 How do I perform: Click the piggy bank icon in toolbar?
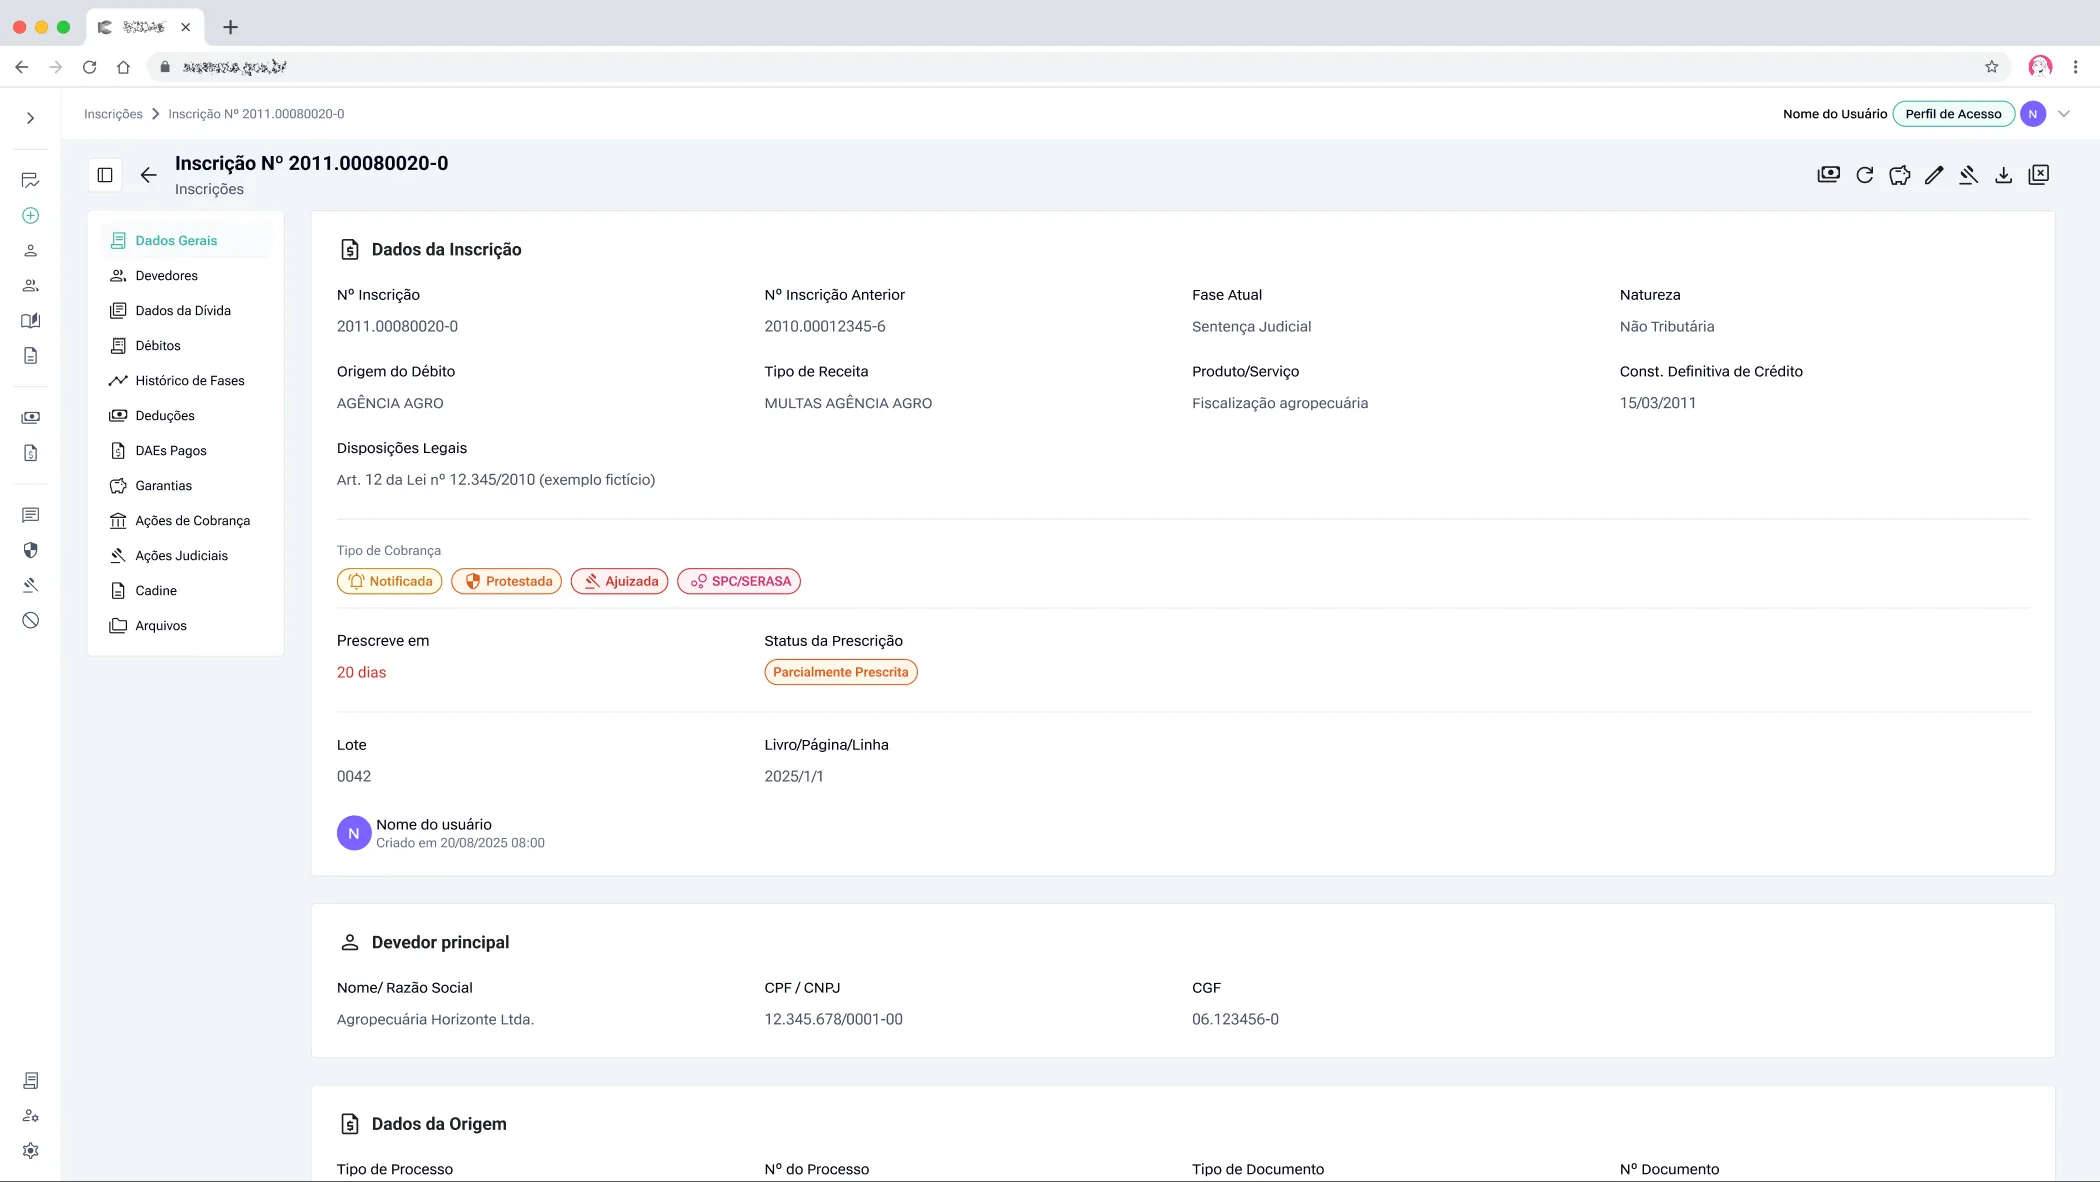1900,175
